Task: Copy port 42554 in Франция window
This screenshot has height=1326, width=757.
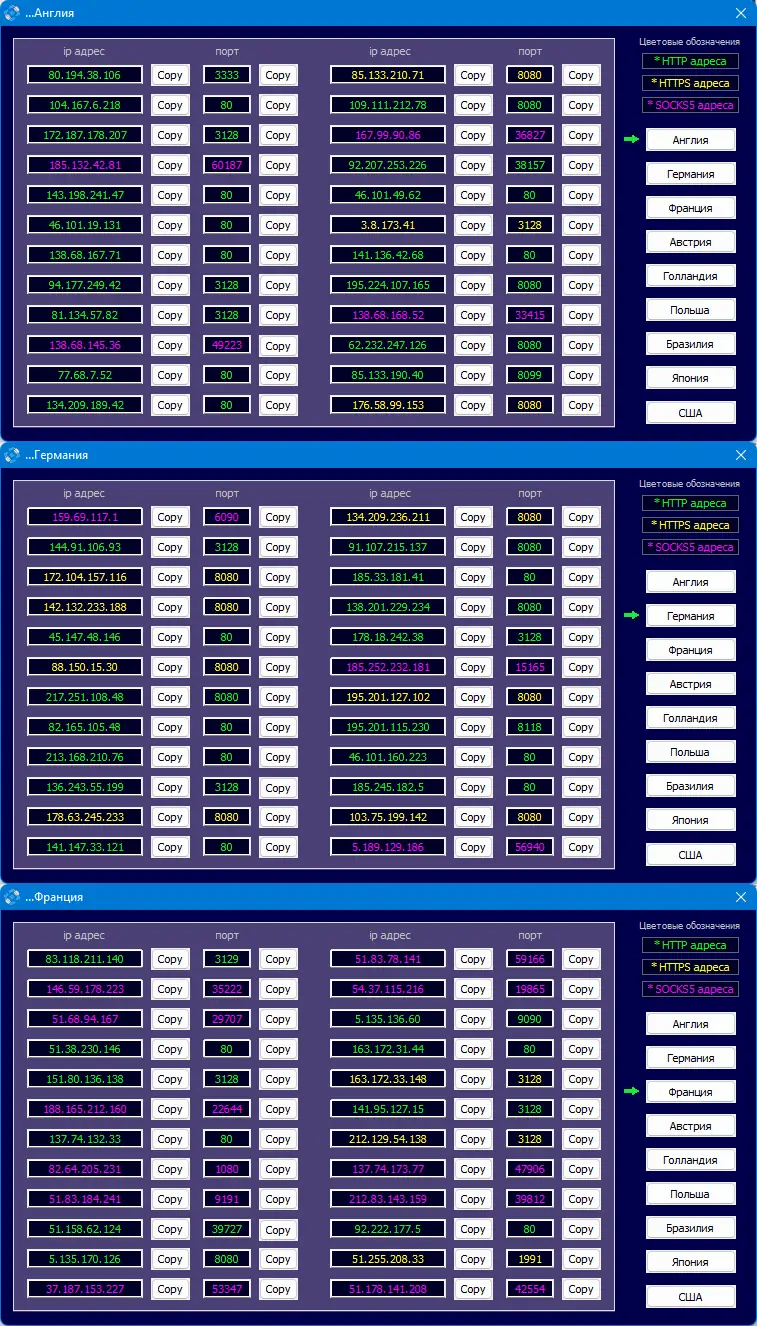Action: (x=581, y=1289)
